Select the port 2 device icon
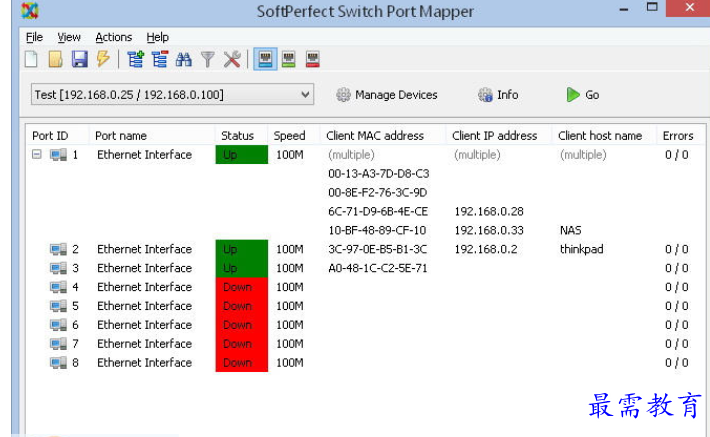This screenshot has width=710, height=437. (x=58, y=250)
